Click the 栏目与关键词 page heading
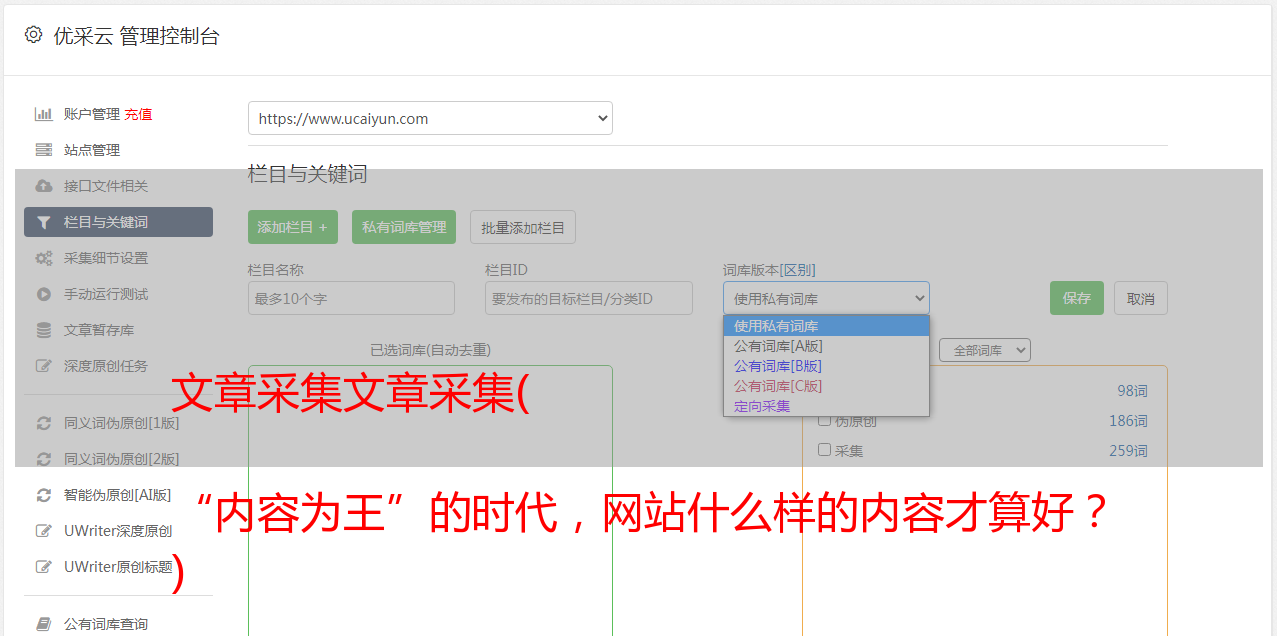The width and height of the screenshot is (1277, 636). coord(308,174)
